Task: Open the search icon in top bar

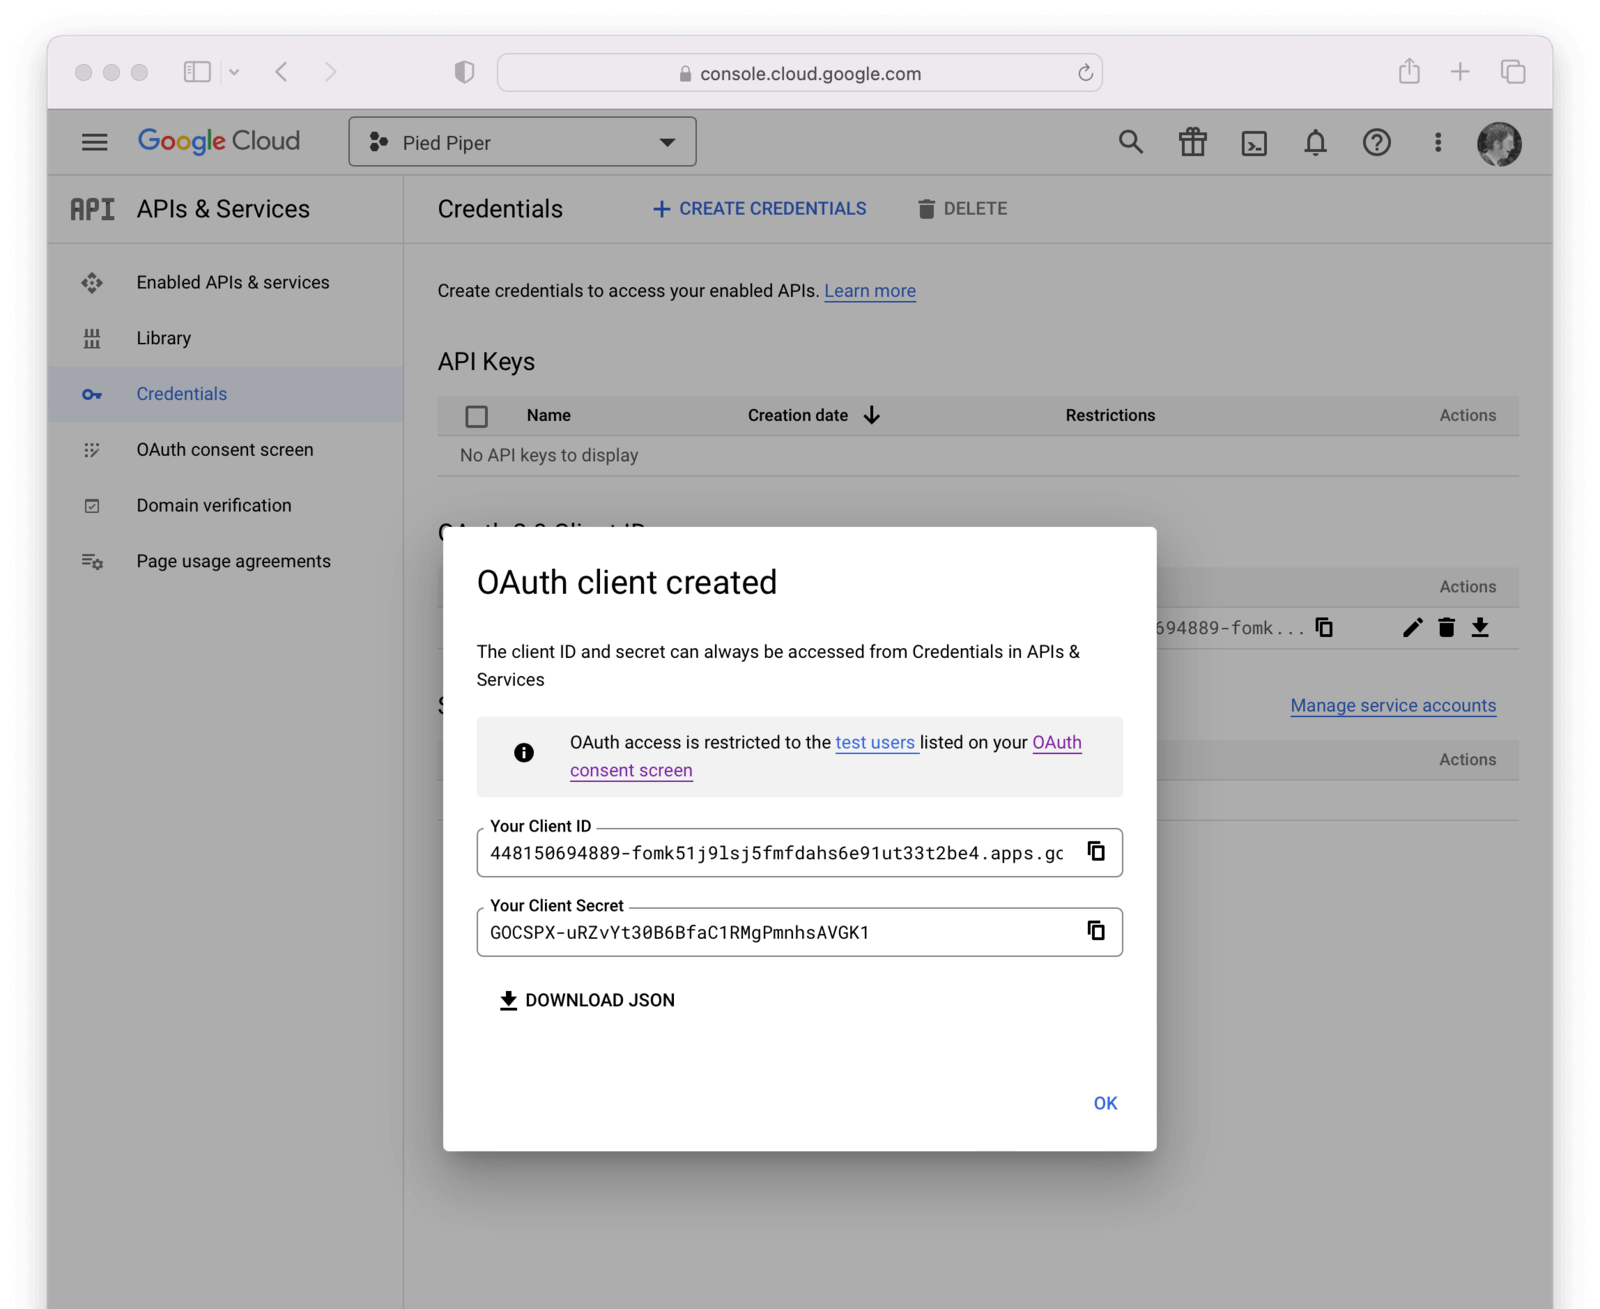Action: (x=1130, y=142)
